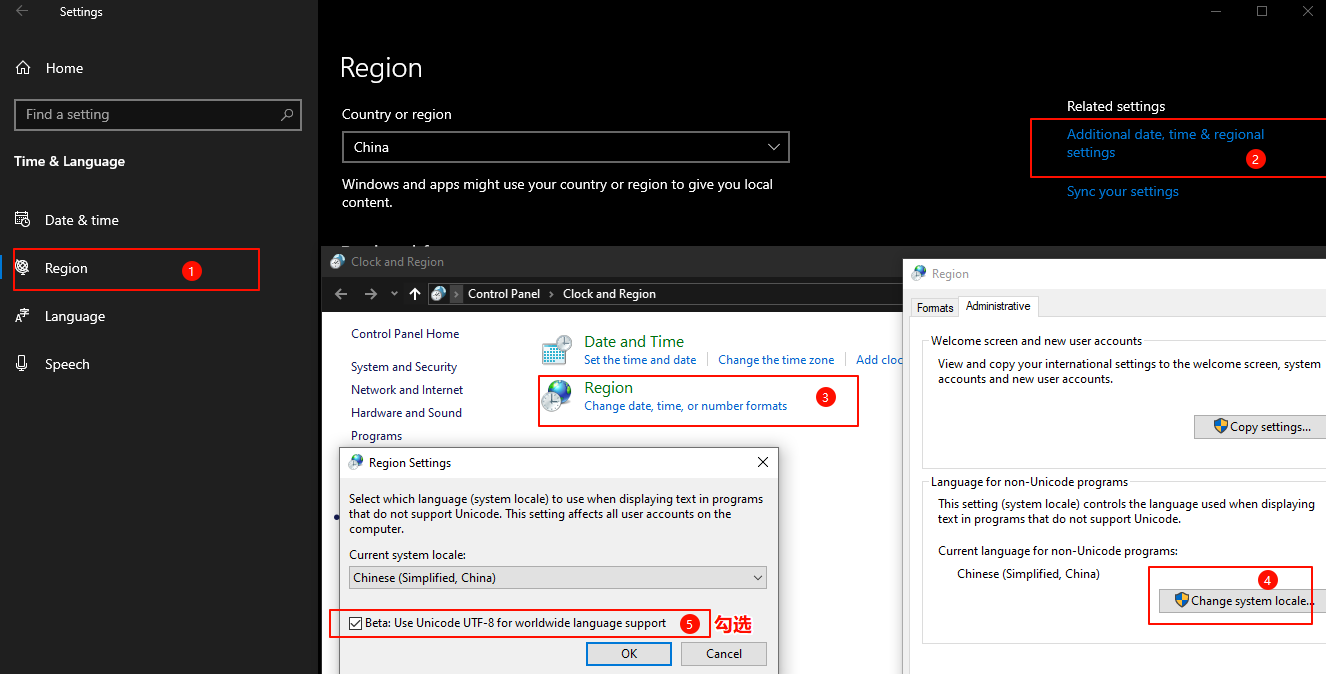Click the Date and Time clock calendar icon
This screenshot has height=674, width=1326.
point(557,351)
